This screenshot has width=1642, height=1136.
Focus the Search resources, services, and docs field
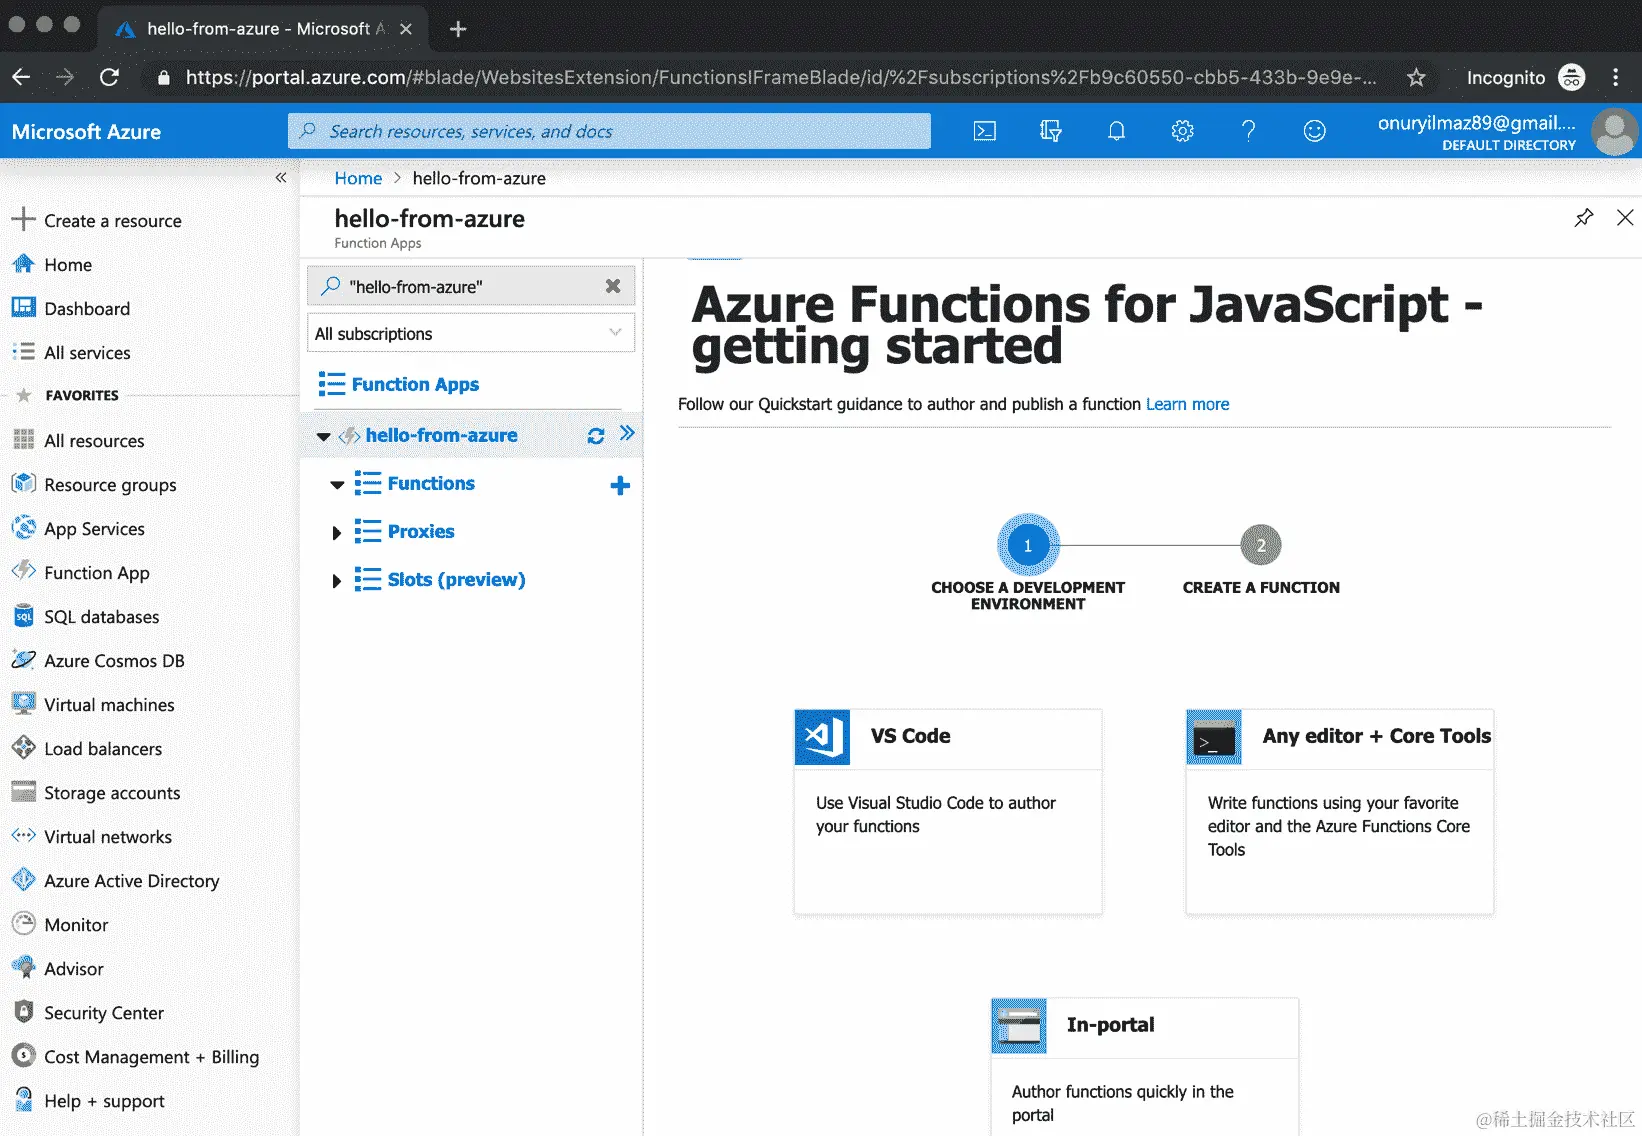pyautogui.click(x=609, y=131)
